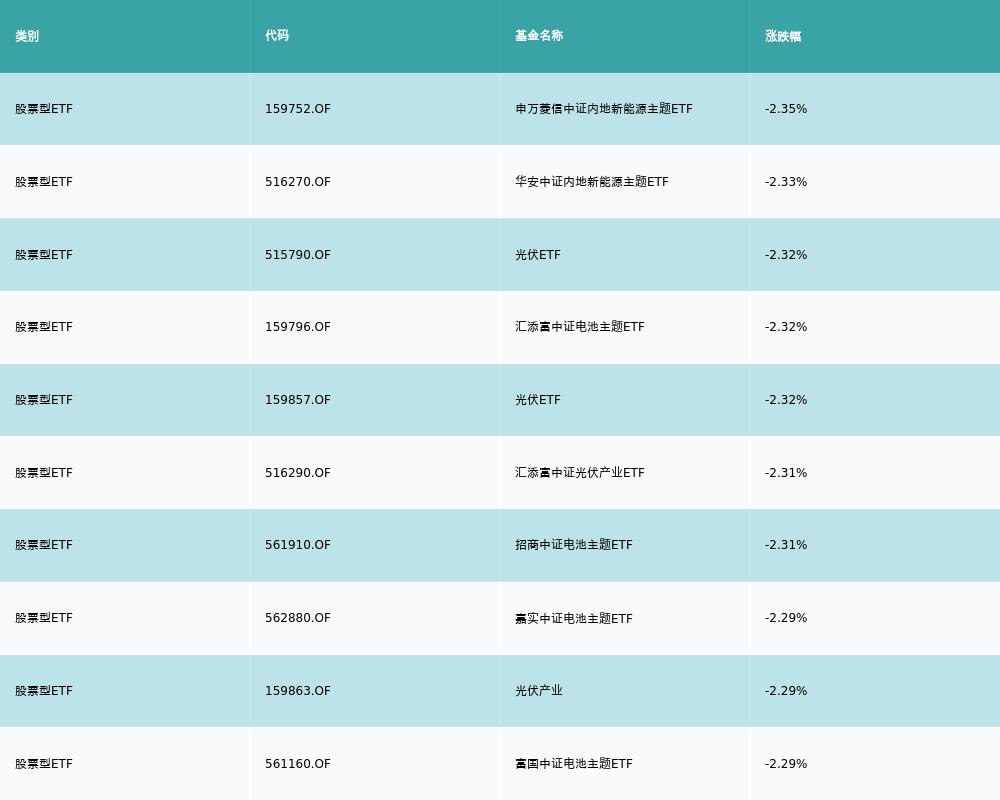Image resolution: width=1000 pixels, height=800 pixels.
Task: Open 华安中证内地新能源主题ETF fund name
Action: tap(592, 182)
